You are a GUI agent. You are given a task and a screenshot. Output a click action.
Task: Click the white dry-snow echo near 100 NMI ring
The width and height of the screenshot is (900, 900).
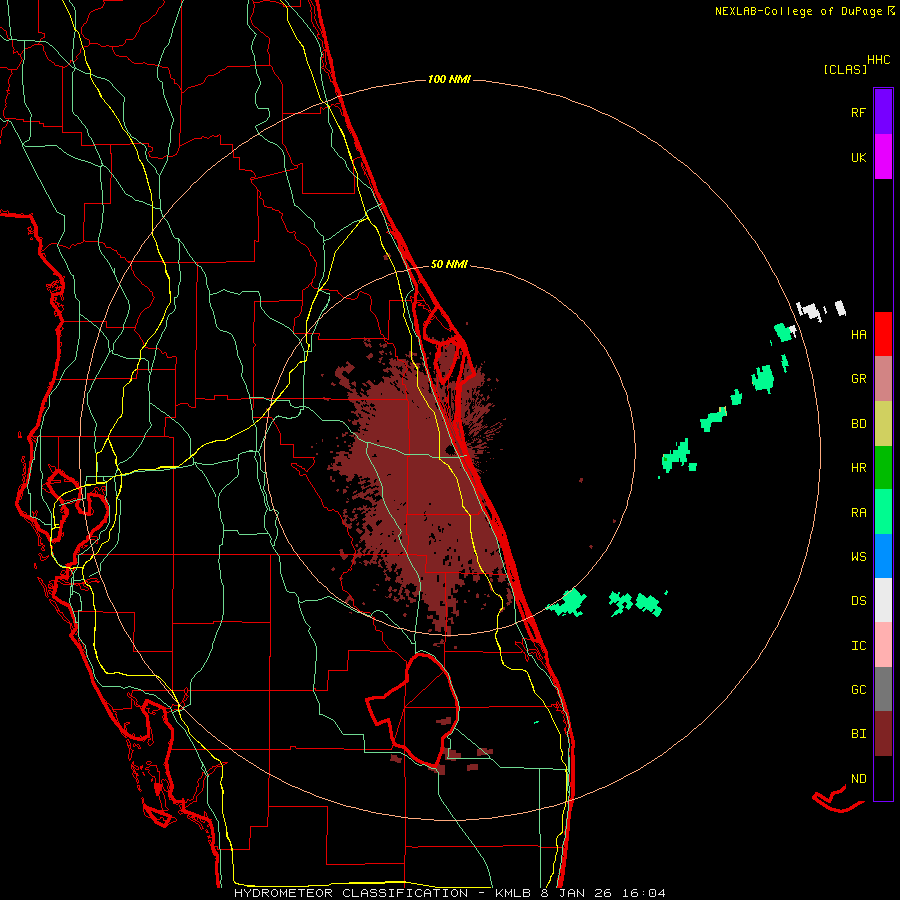pyautogui.click(x=810, y=311)
